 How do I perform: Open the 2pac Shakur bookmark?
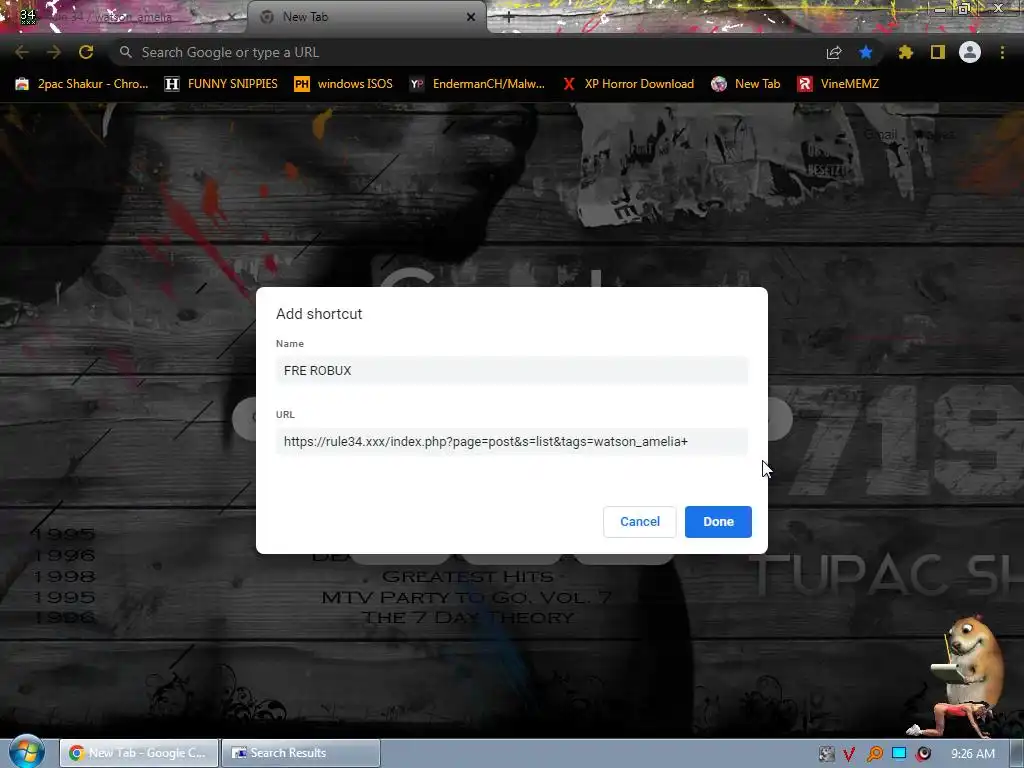82,84
